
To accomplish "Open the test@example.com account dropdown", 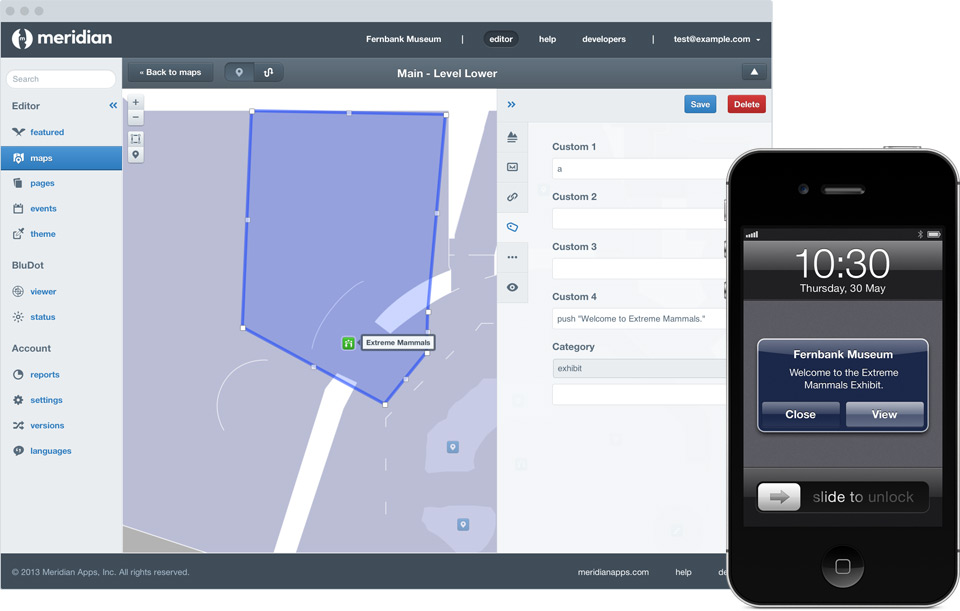I will tap(716, 39).
